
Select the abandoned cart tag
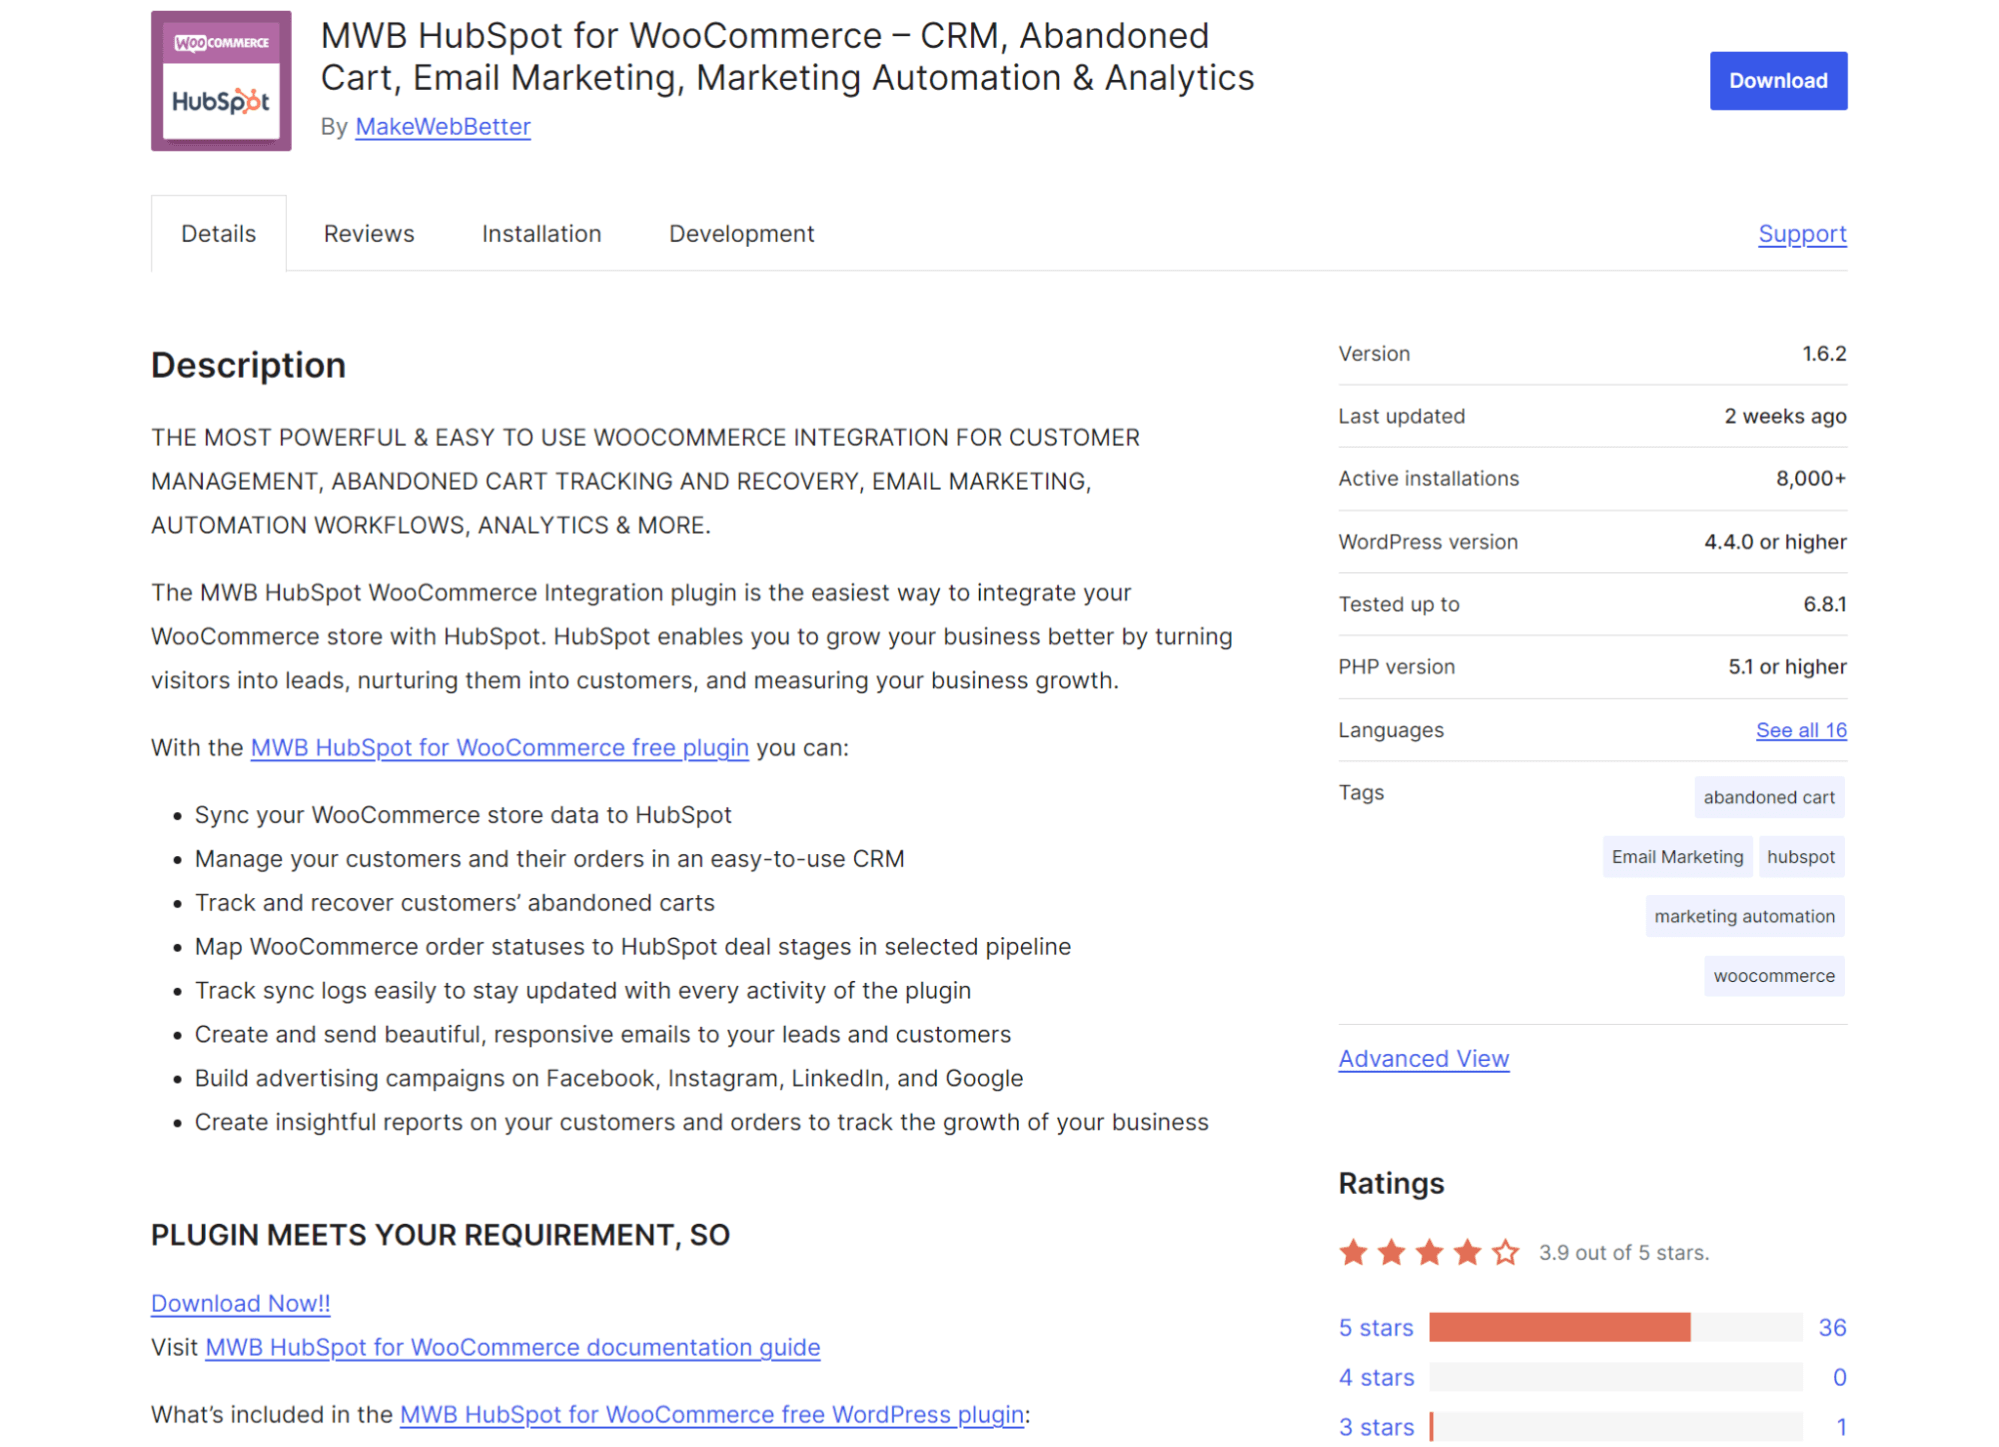(x=1768, y=797)
